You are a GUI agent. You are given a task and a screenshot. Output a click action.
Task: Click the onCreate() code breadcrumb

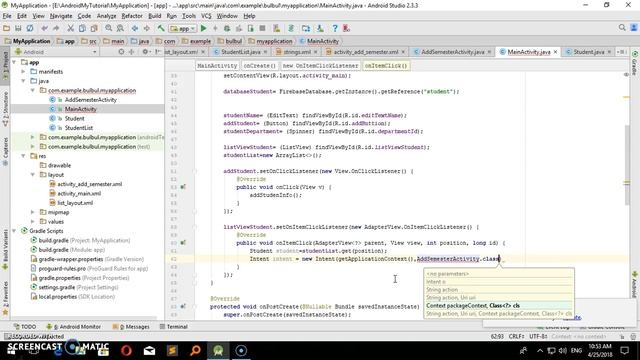pyautogui.click(x=260, y=66)
